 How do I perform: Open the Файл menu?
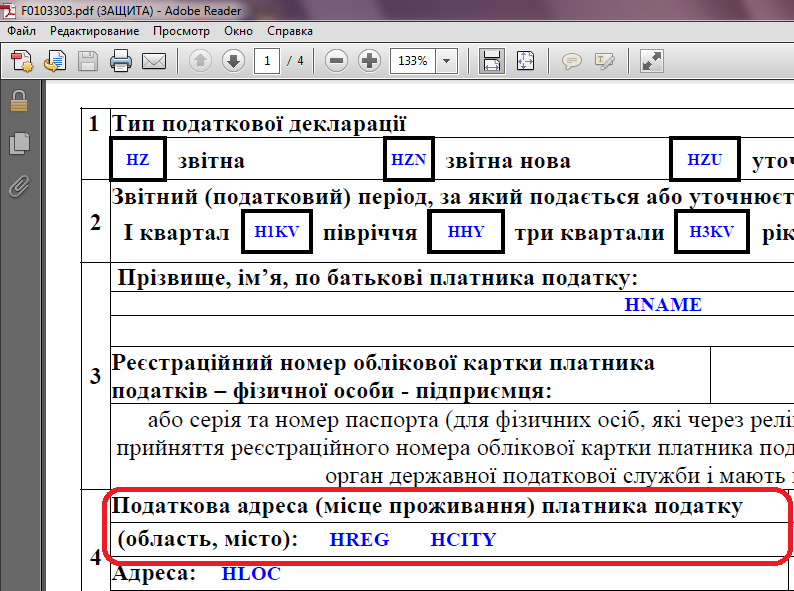21,31
